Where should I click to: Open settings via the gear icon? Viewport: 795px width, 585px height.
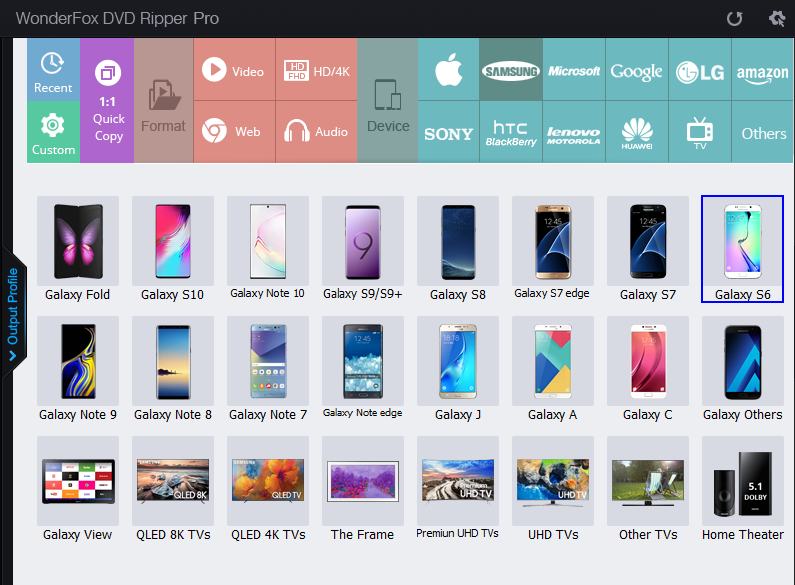(777, 19)
